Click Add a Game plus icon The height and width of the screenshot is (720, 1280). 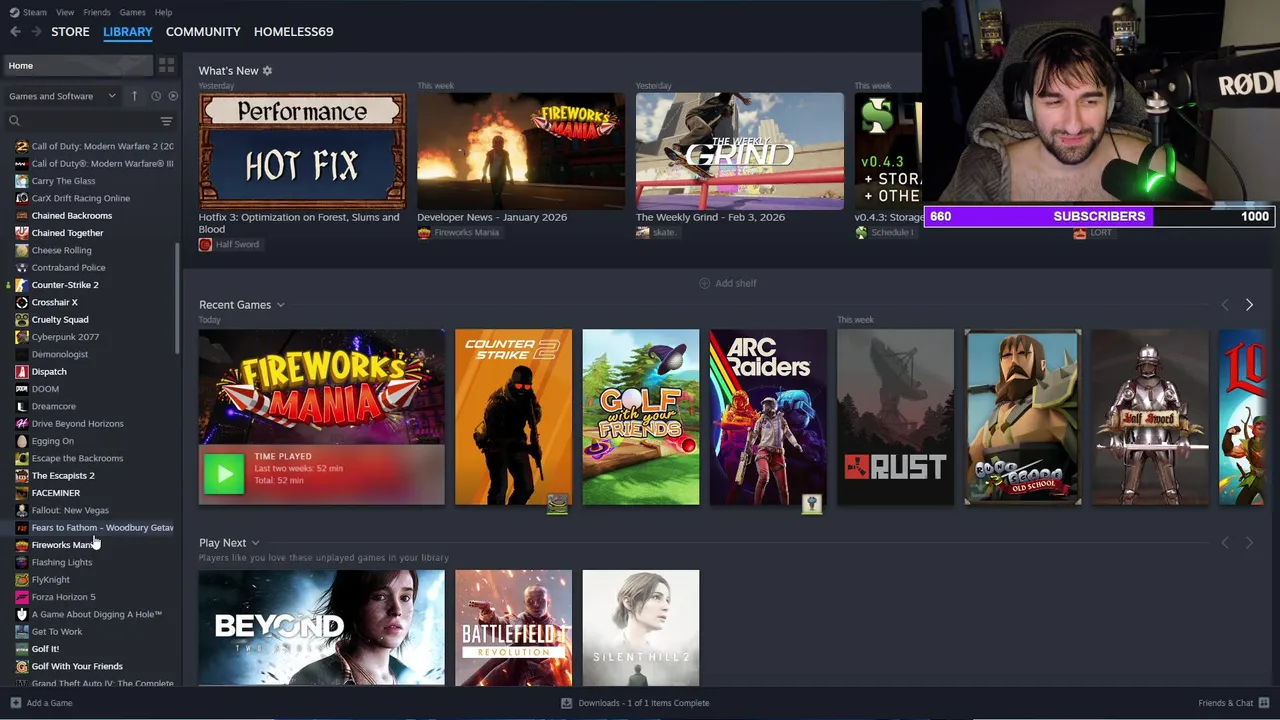pos(15,703)
